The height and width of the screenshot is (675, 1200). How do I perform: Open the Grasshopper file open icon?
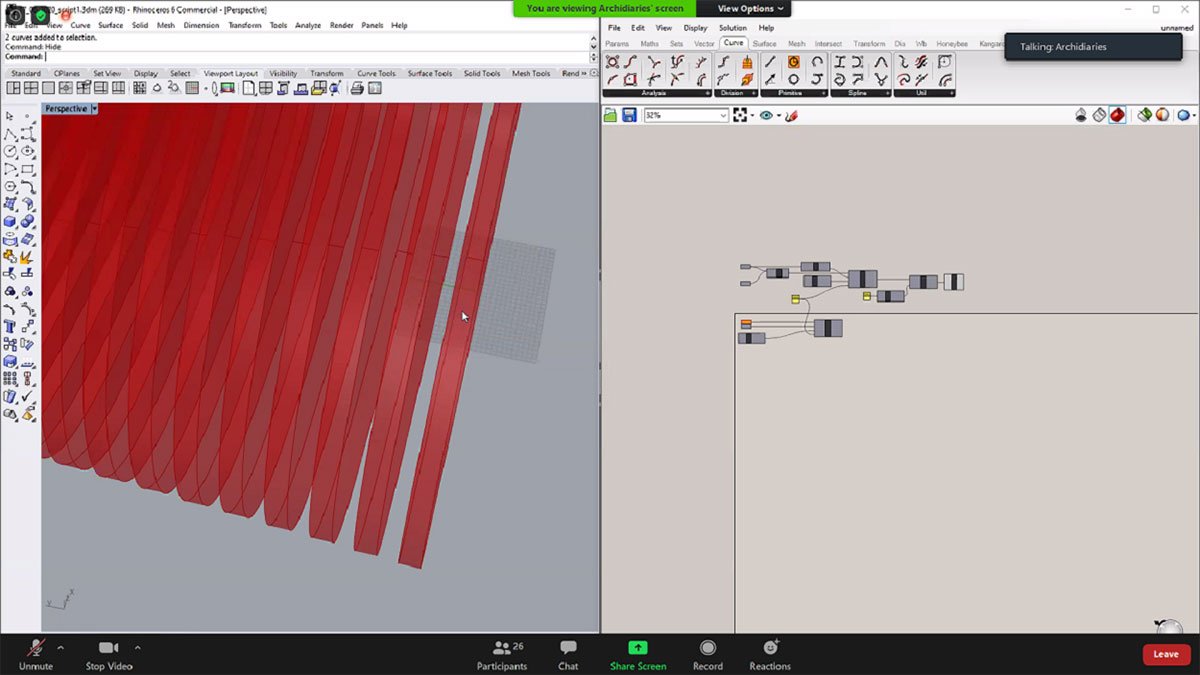coord(609,115)
